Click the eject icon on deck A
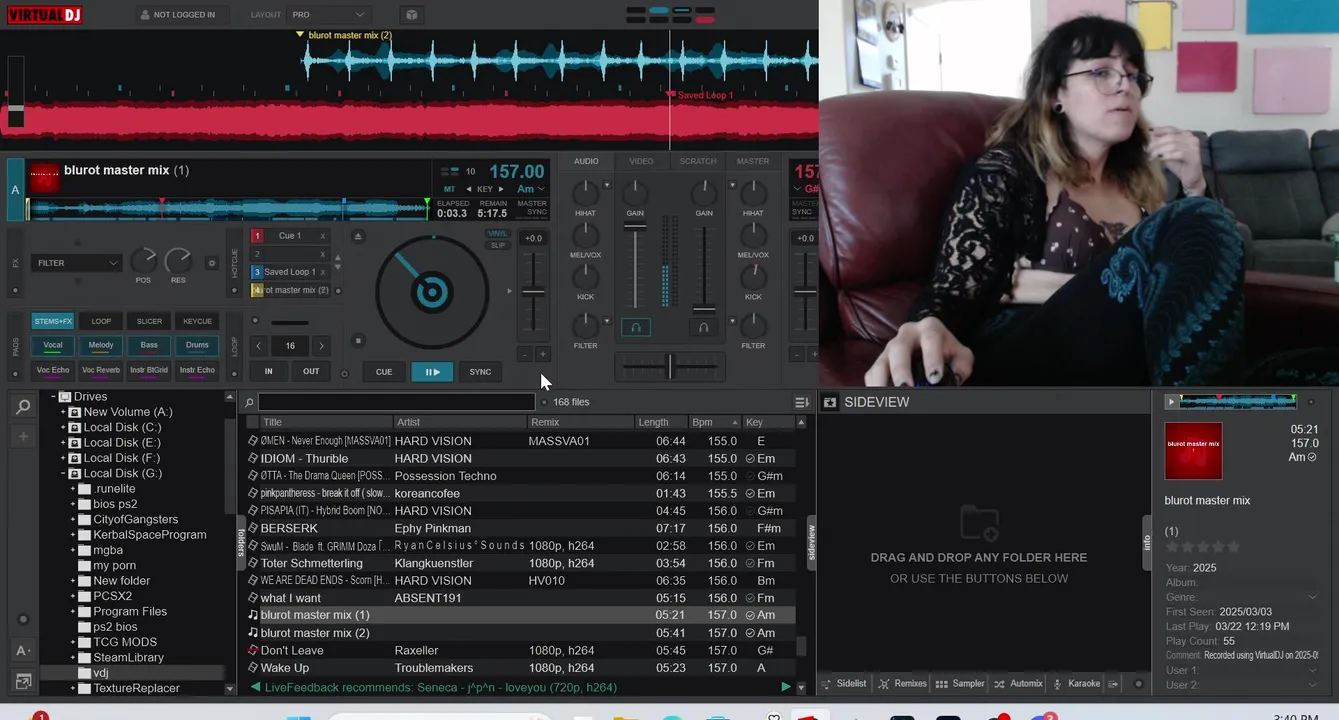 [358, 236]
